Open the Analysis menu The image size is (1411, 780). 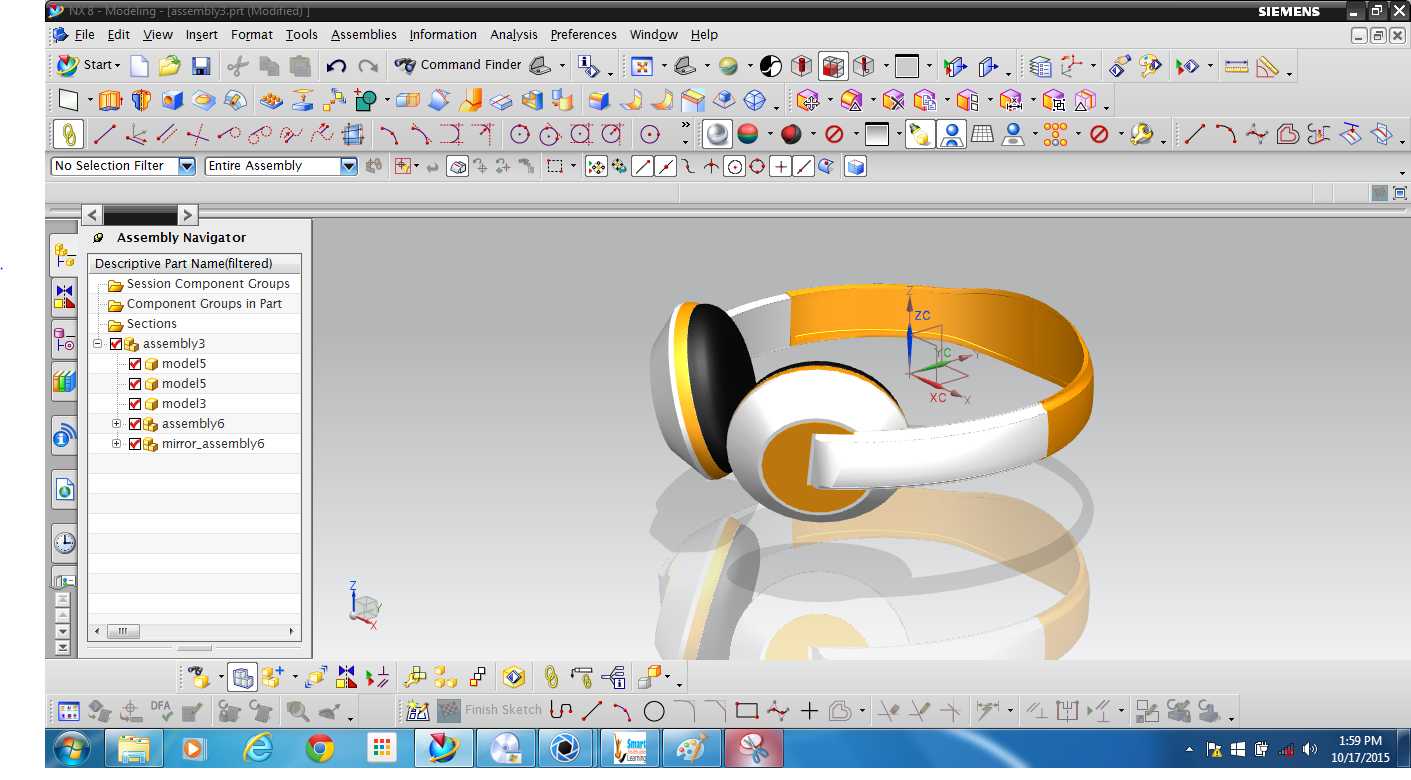(x=514, y=35)
